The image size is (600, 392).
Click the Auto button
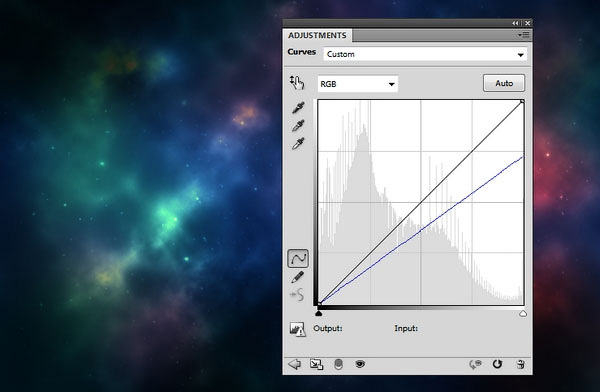point(504,83)
